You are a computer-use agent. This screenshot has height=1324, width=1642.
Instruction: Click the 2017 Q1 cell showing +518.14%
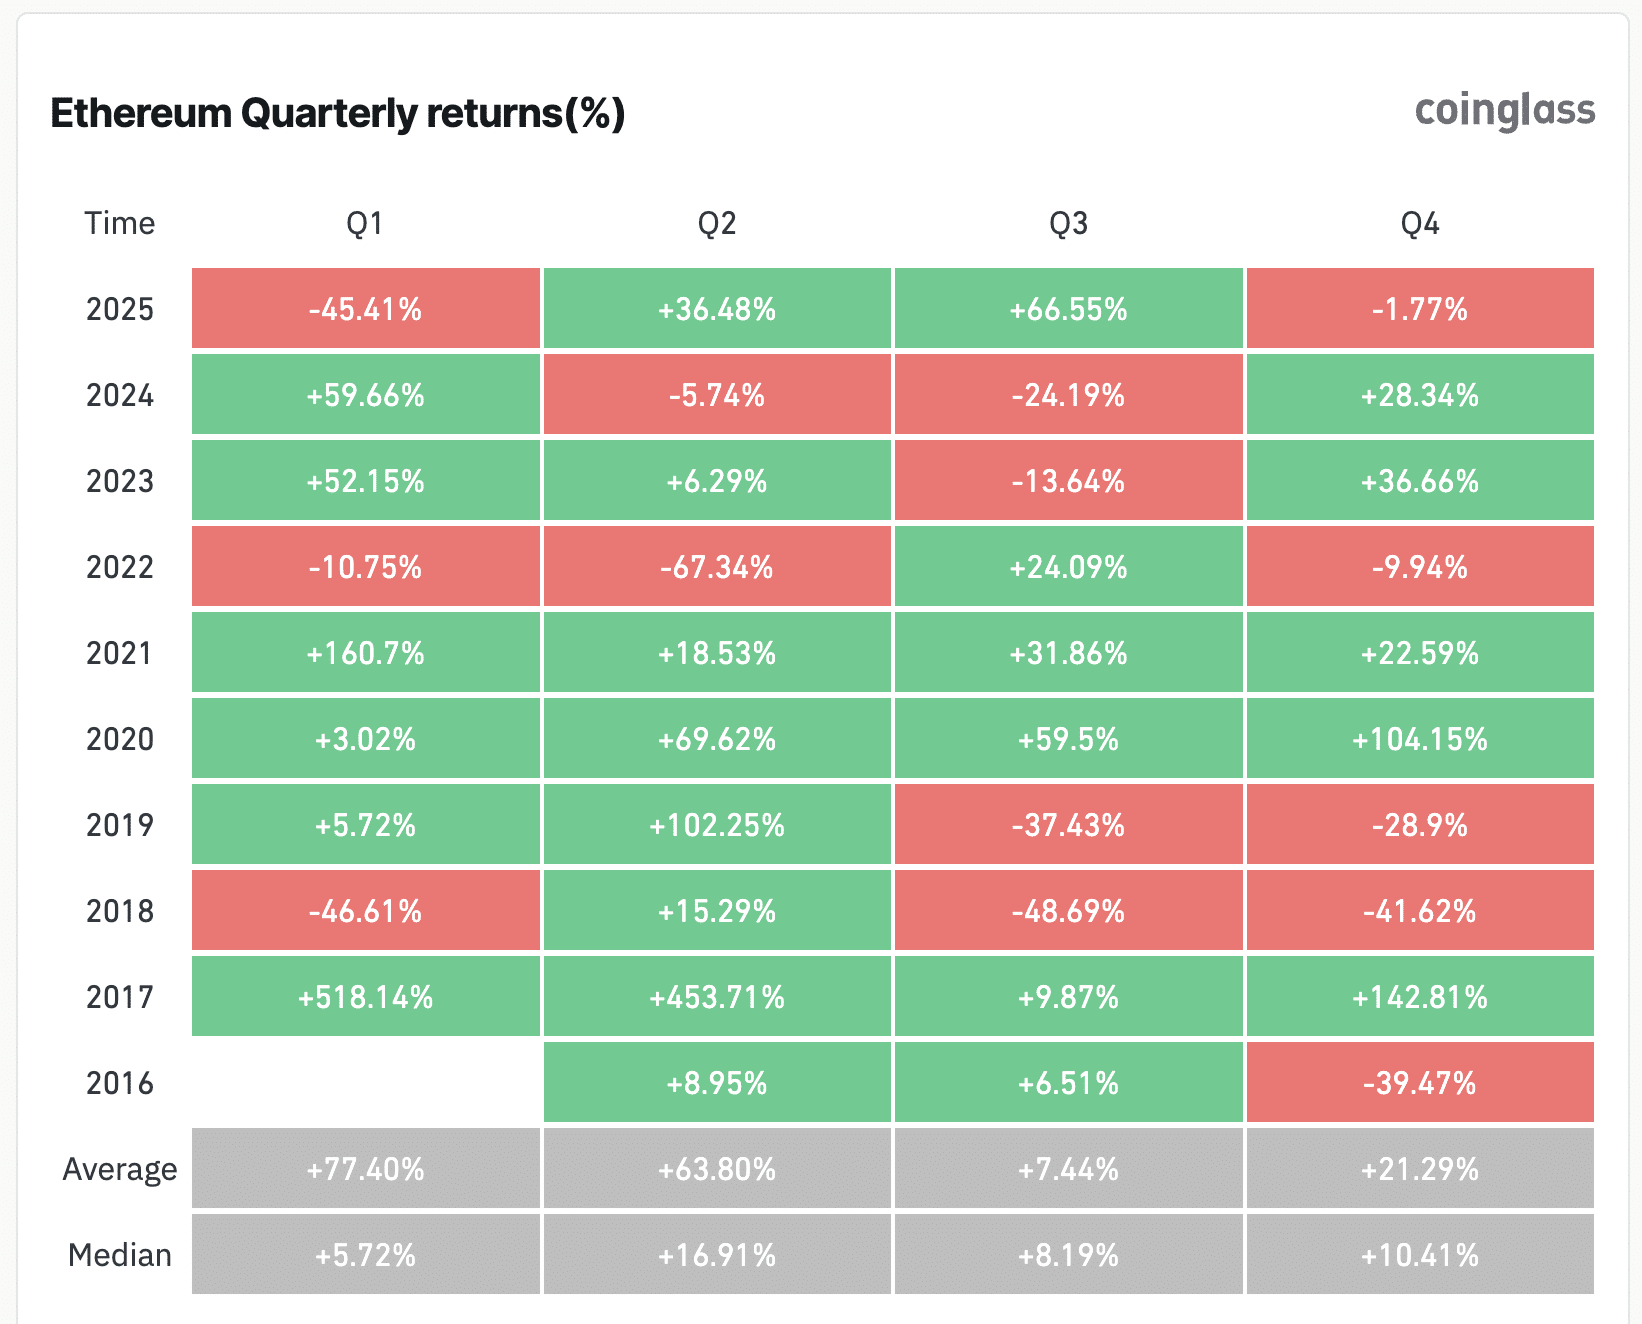point(366,997)
